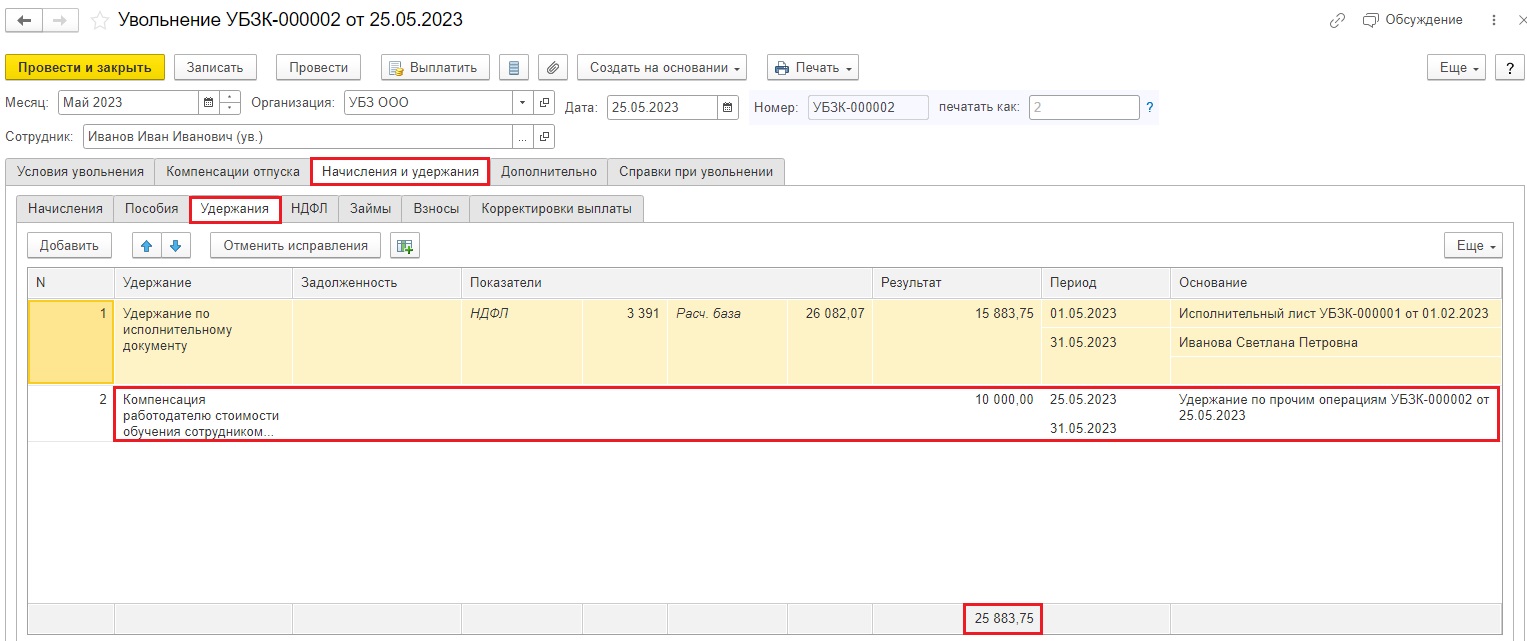The height and width of the screenshot is (641, 1527).
Task: Open the top Еще menu
Action: point(1456,67)
